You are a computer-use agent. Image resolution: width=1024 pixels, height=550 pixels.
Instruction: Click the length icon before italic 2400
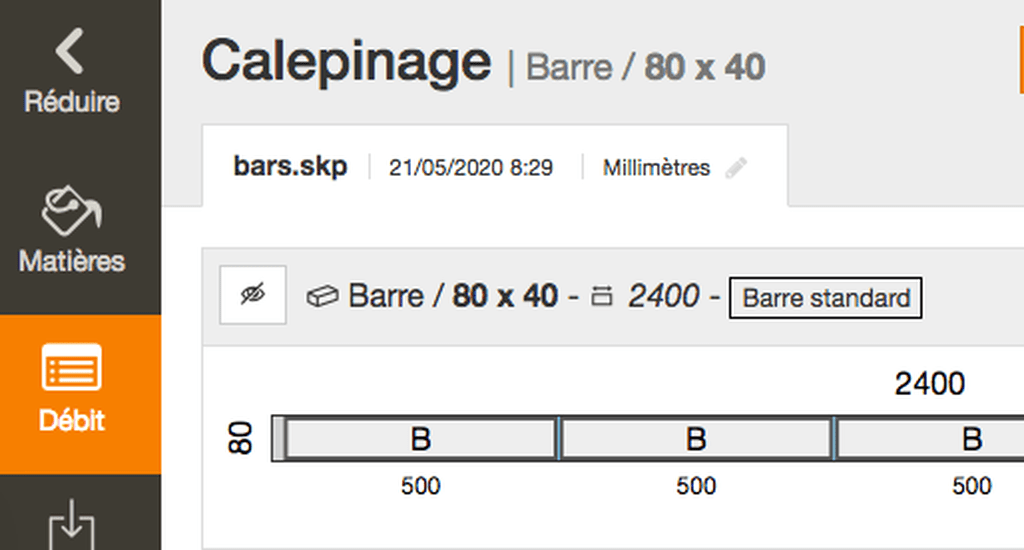pyautogui.click(x=601, y=297)
